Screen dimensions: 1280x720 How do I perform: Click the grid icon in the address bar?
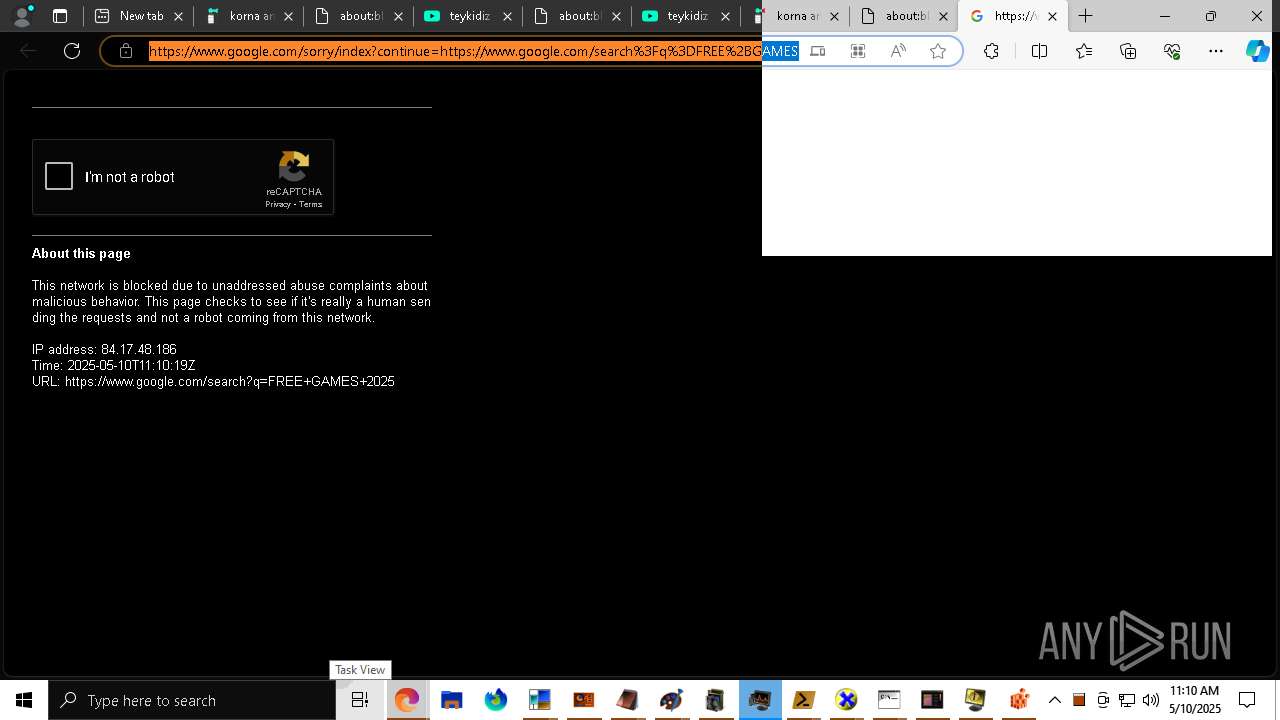pyautogui.click(x=858, y=51)
